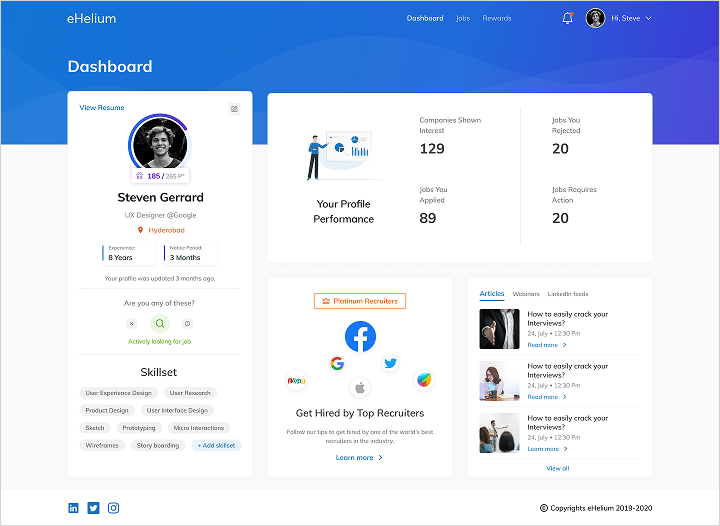Viewport: 720px width, 526px height.
Task: Open the handshake article thumbnail
Action: pyautogui.click(x=500, y=329)
